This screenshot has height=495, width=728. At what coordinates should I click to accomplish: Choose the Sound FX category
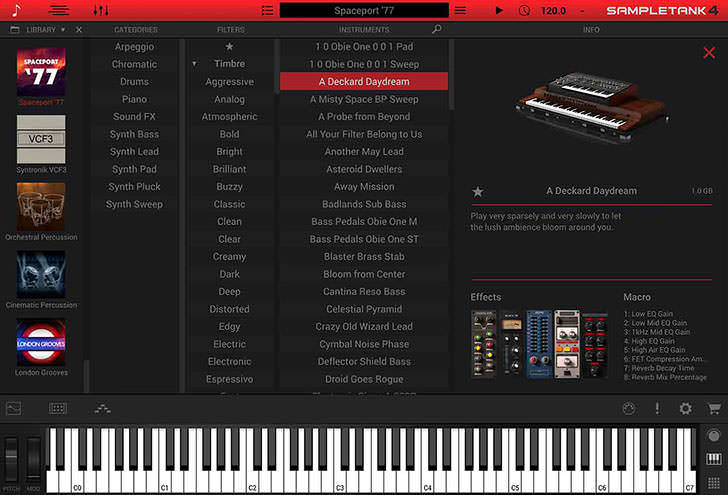[134, 117]
